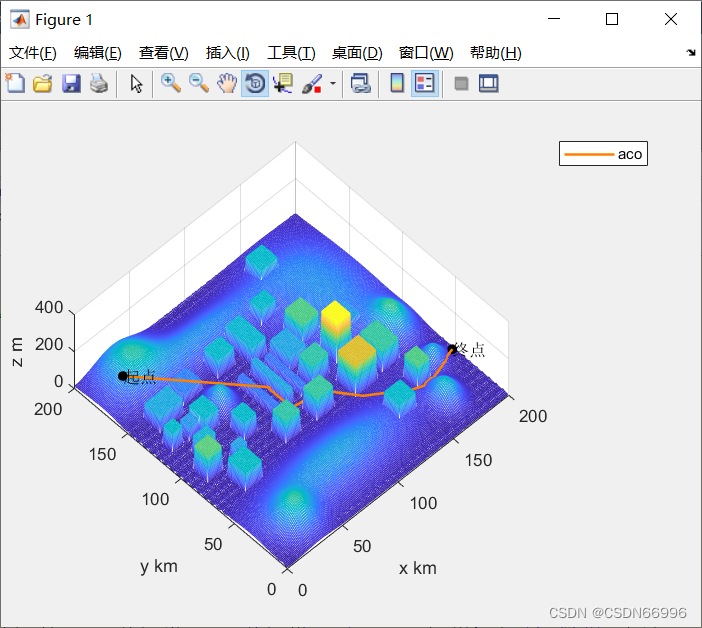Minimize the Figure 1 window
Viewport: 702px width, 628px height.
(554, 19)
